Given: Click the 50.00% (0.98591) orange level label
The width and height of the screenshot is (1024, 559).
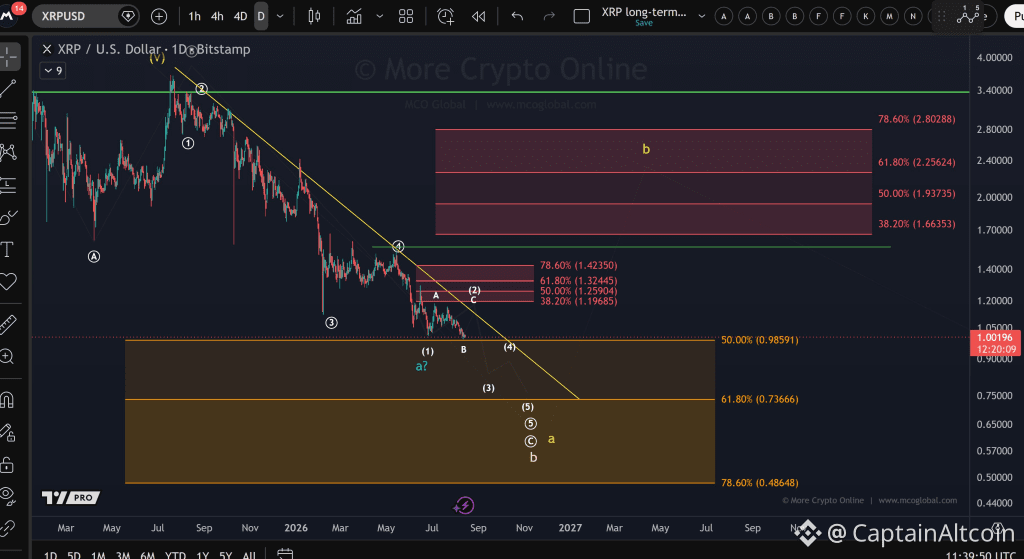Looking at the screenshot, I should tap(760, 340).
